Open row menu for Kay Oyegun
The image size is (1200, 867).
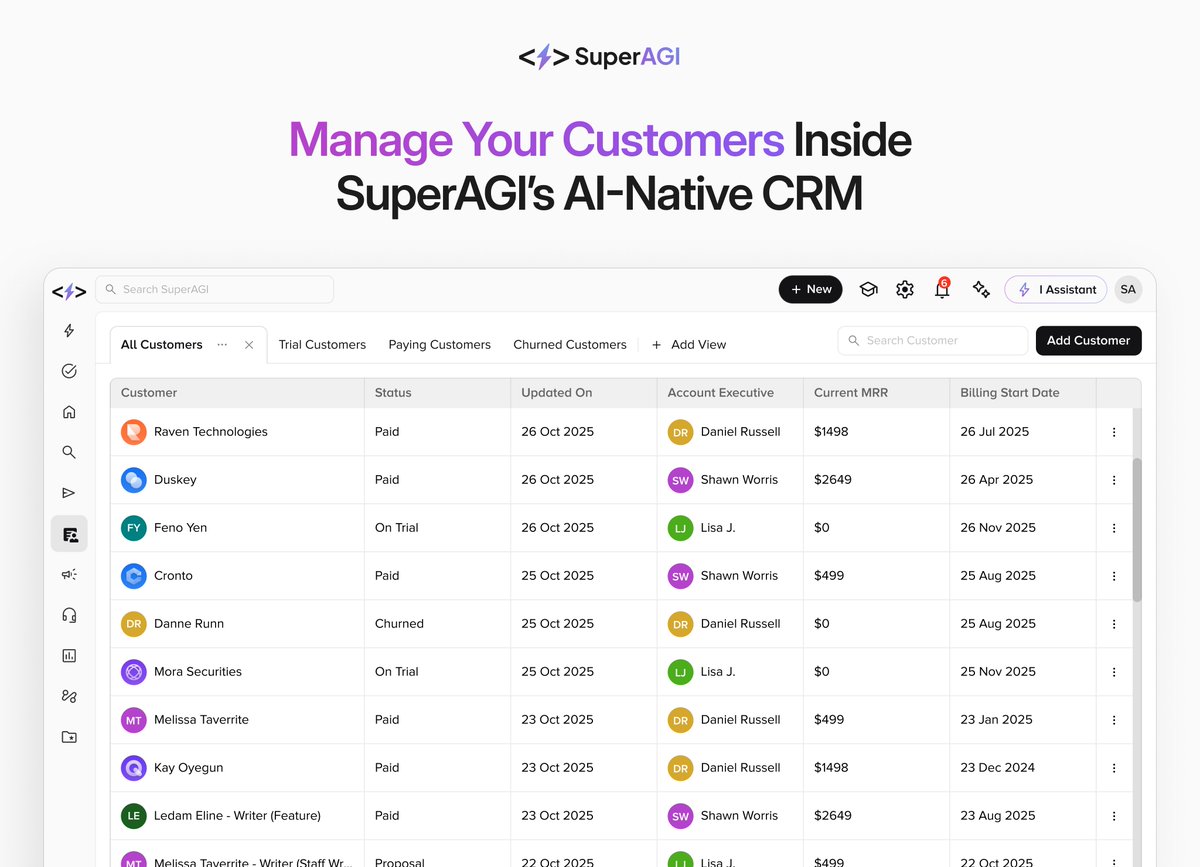[x=1114, y=768]
